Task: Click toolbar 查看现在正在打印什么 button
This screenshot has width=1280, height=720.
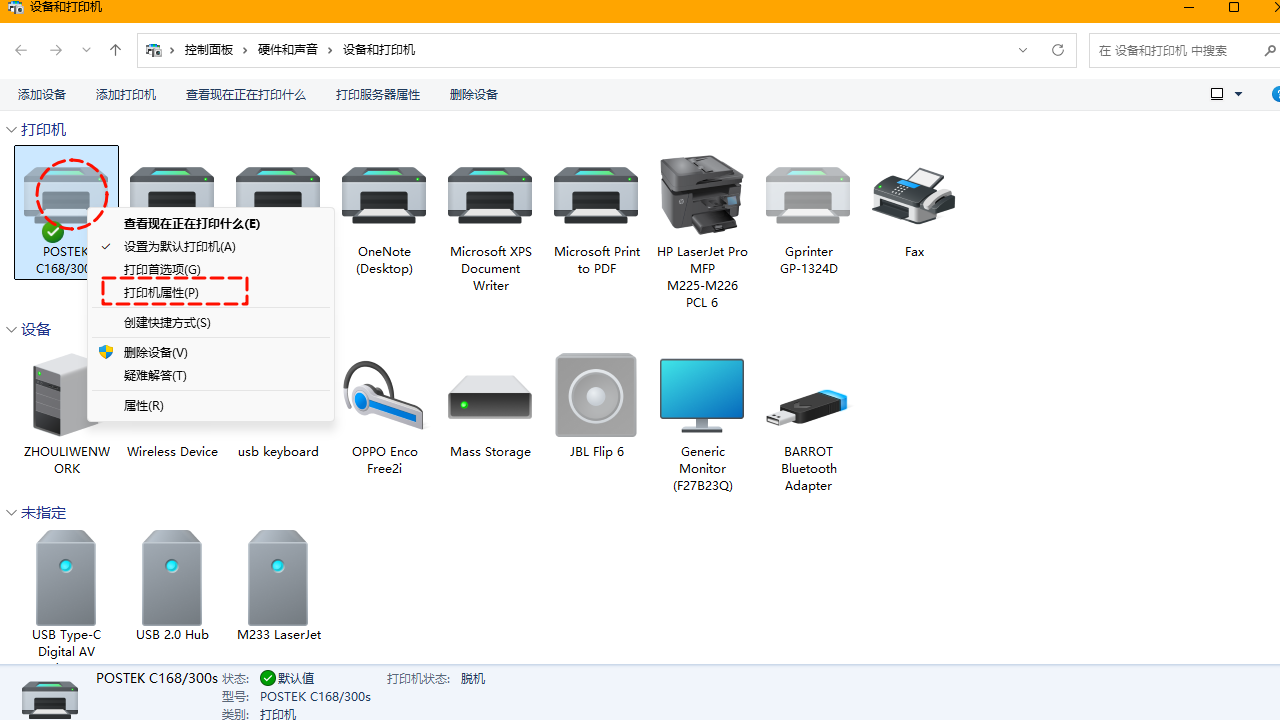Action: coord(246,95)
